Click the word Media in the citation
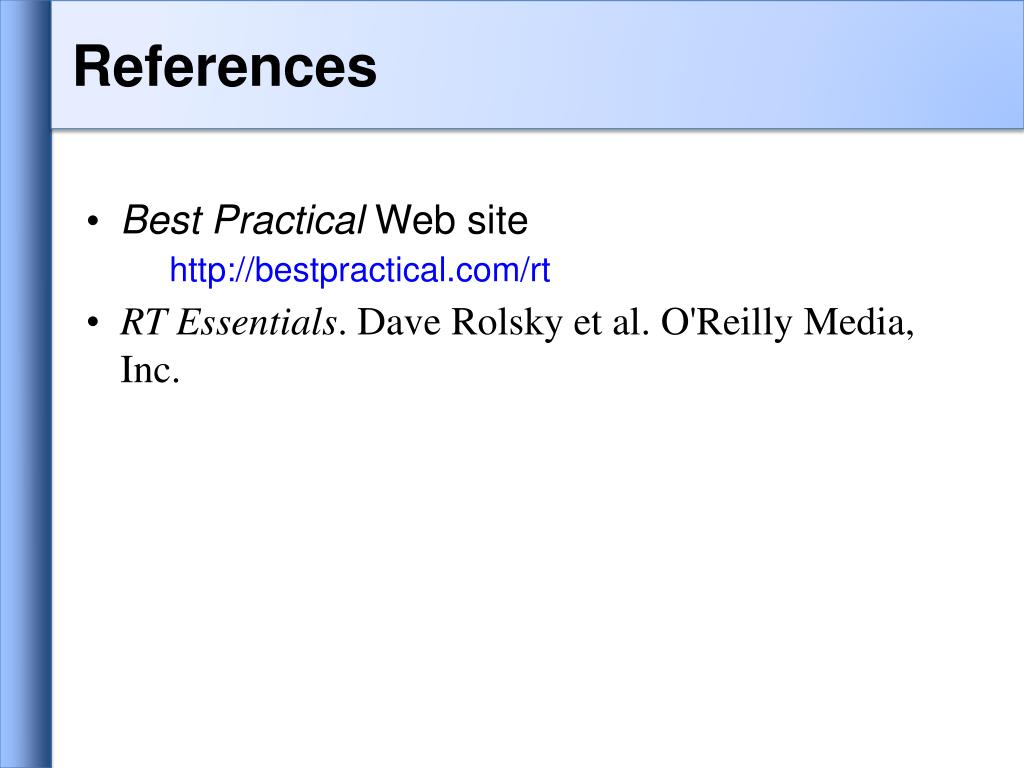The image size is (1024, 768). 858,322
